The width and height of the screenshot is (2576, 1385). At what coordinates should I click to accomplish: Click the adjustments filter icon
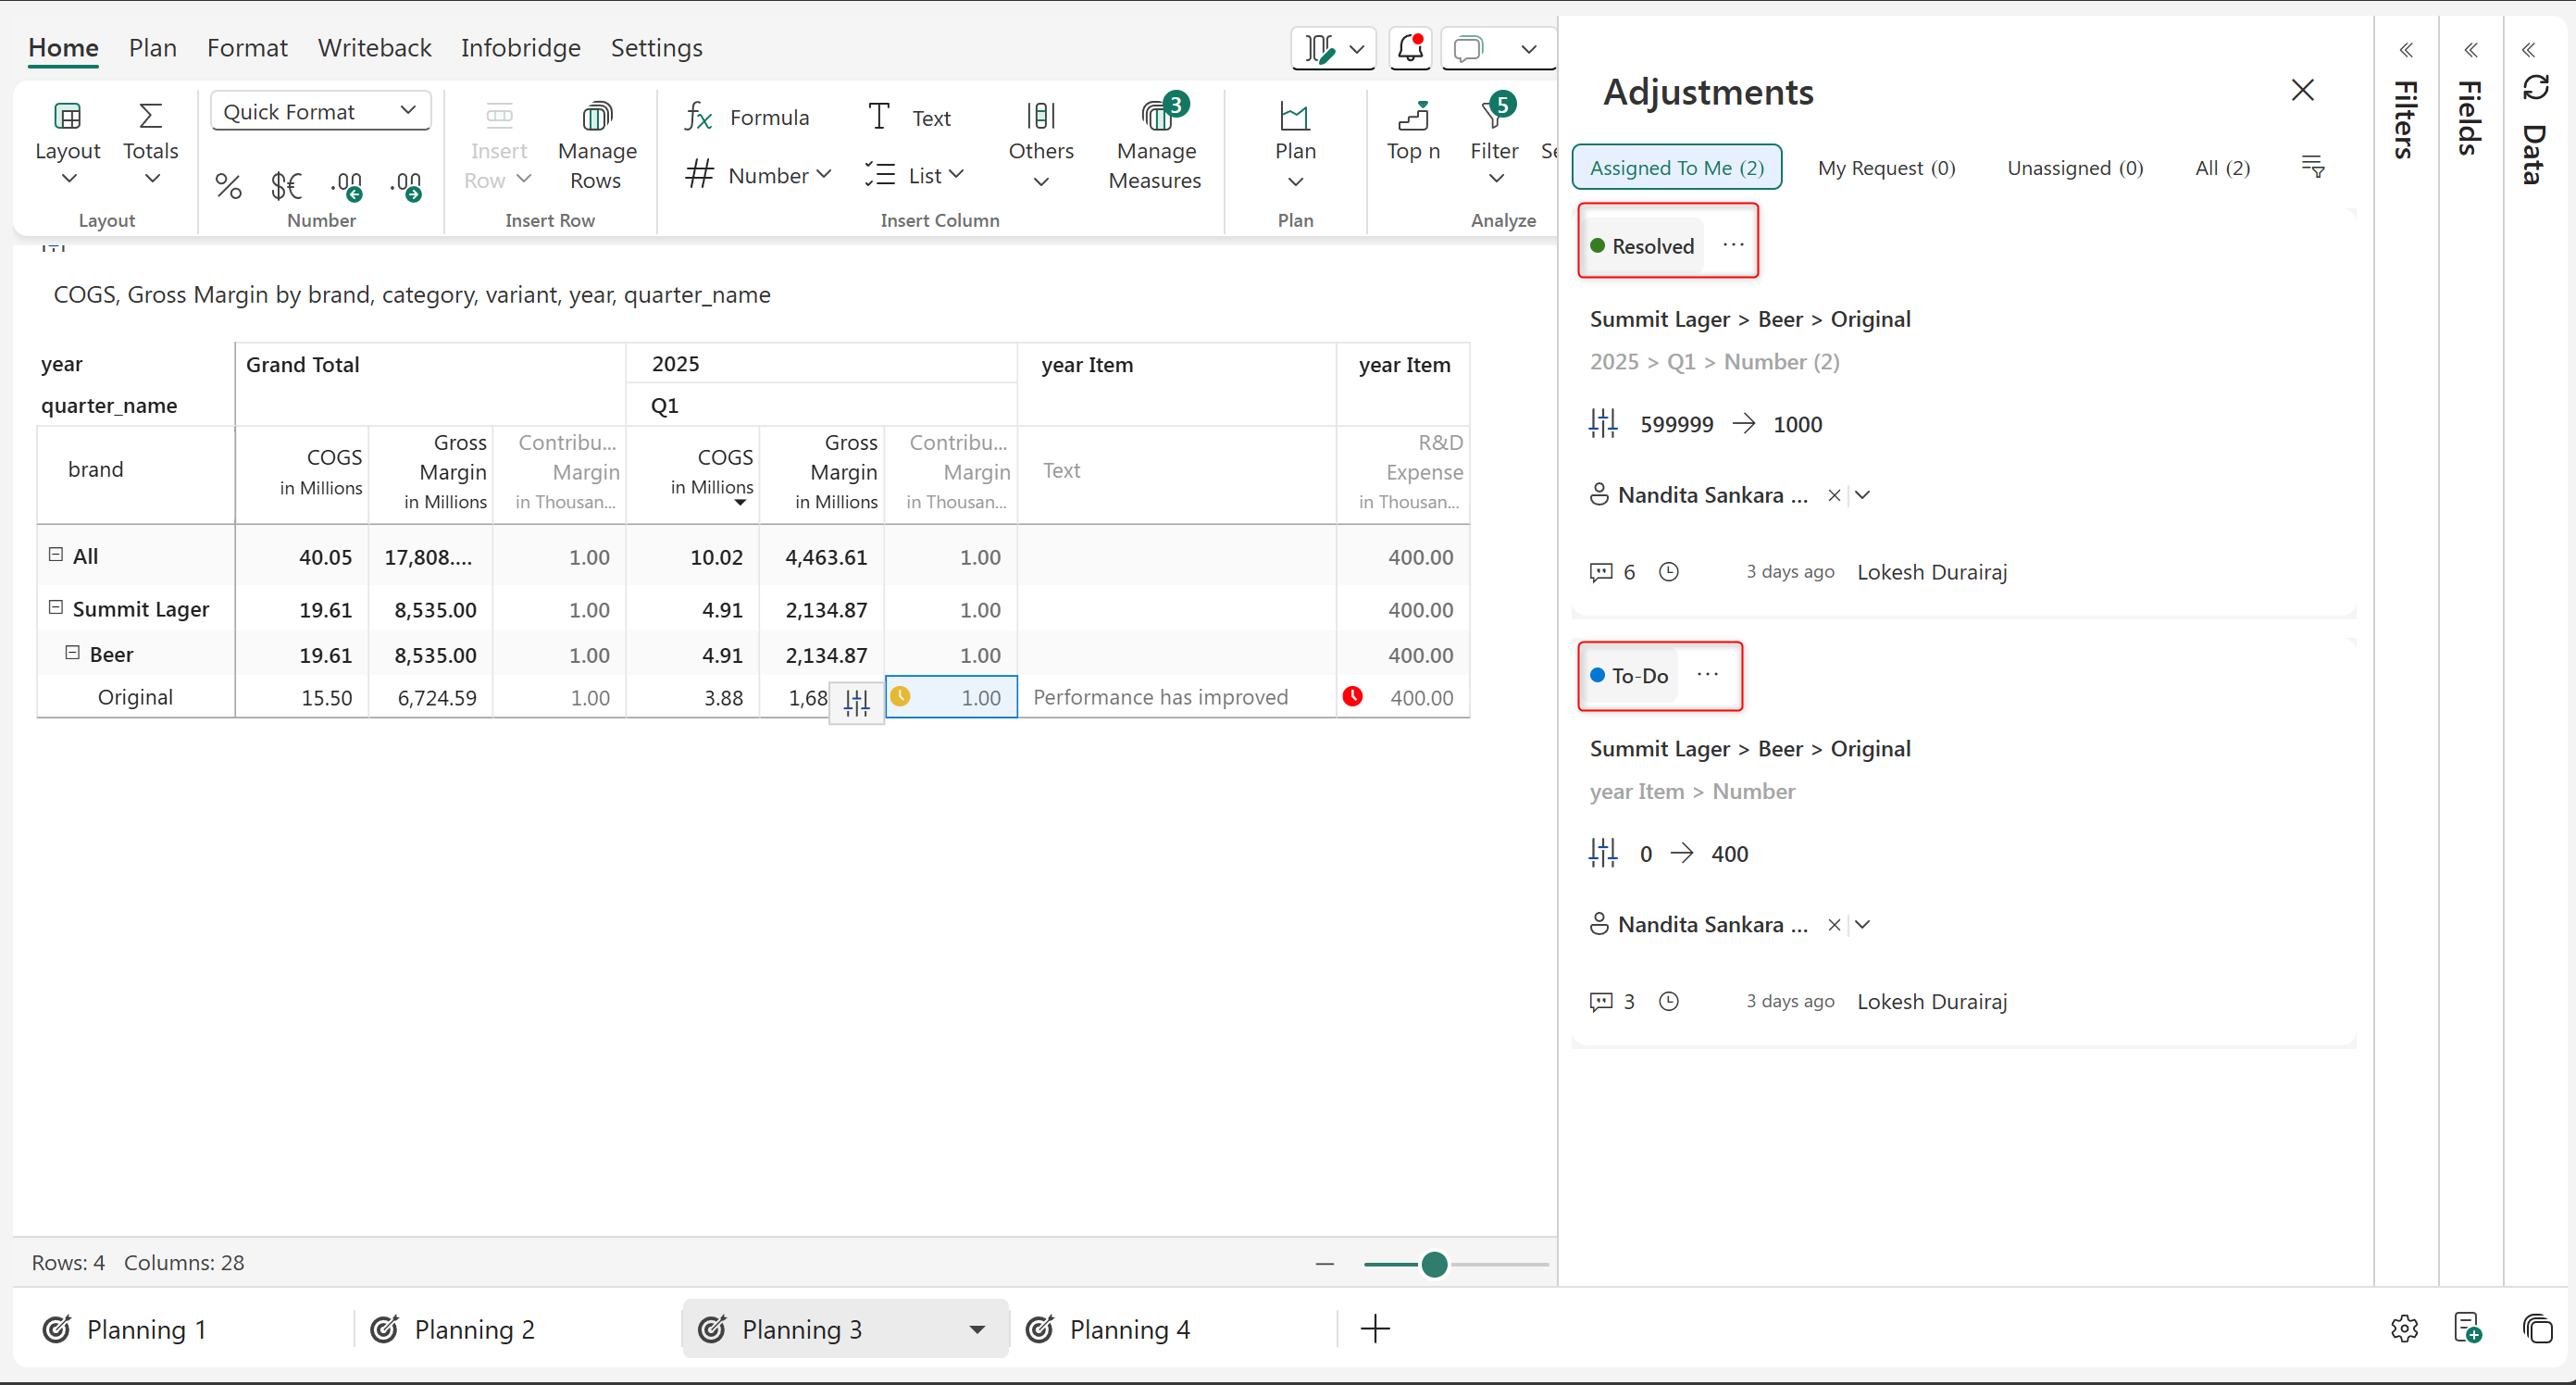[2312, 167]
